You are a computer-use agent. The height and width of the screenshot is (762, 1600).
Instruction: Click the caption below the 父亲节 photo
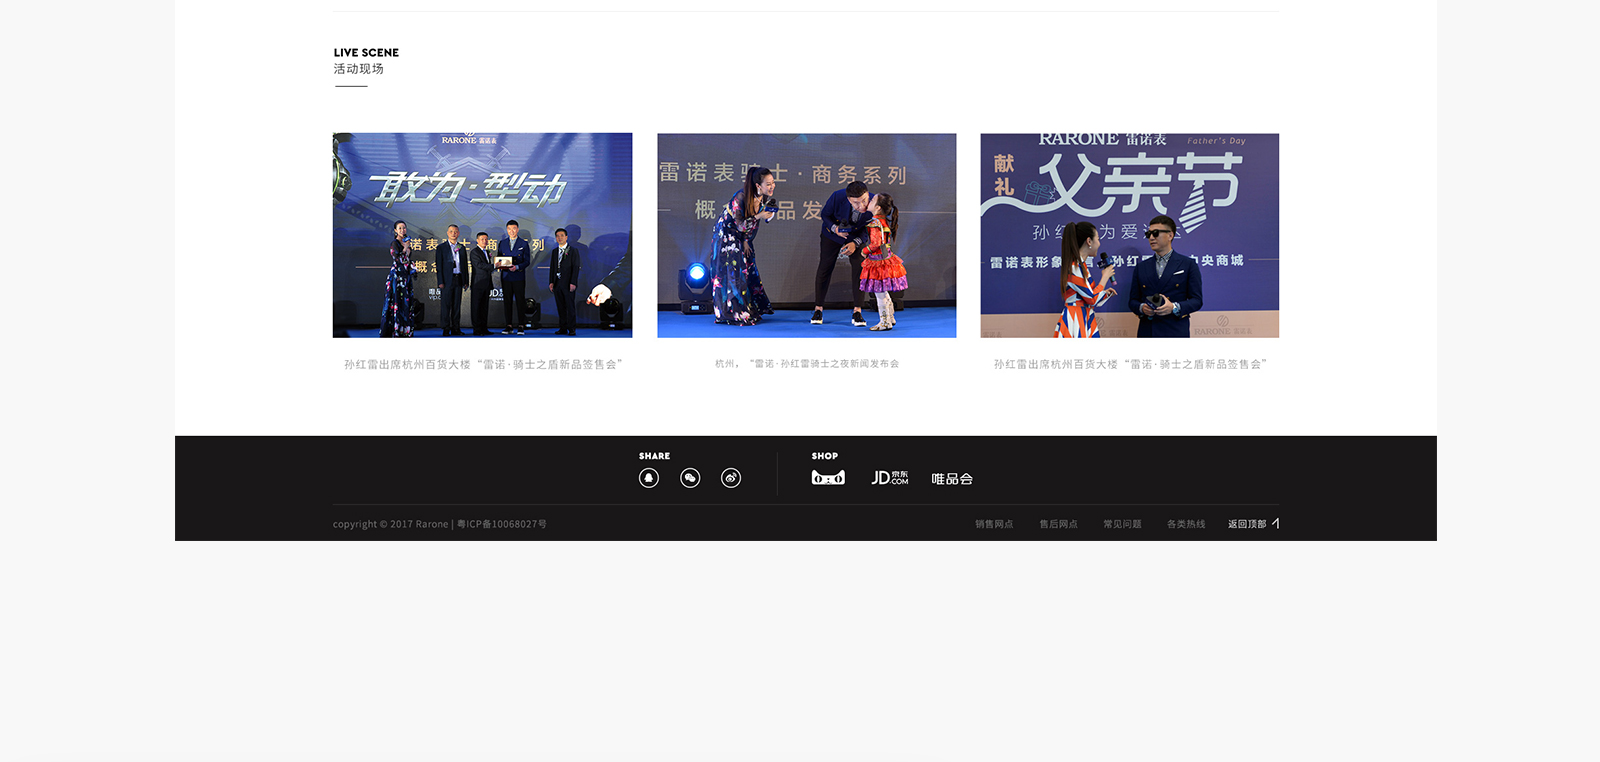1130,365
